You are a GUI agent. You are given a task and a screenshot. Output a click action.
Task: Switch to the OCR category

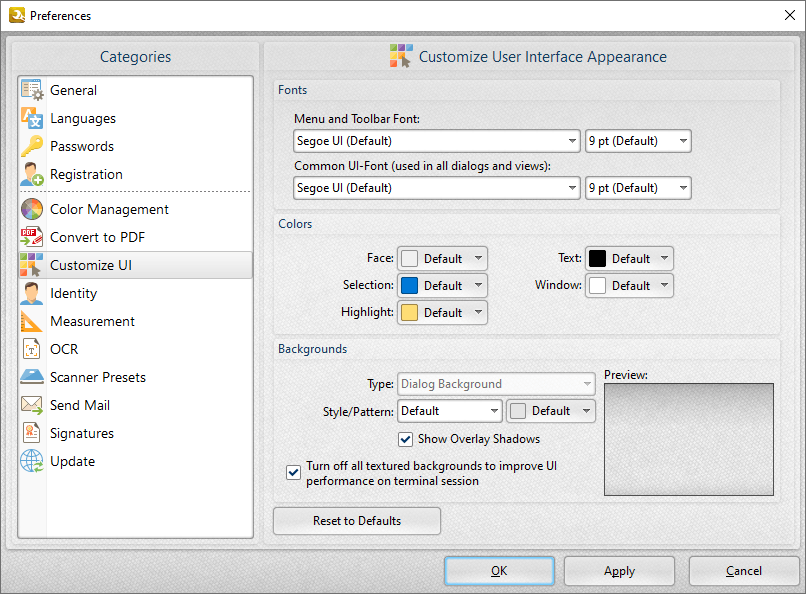click(33, 349)
